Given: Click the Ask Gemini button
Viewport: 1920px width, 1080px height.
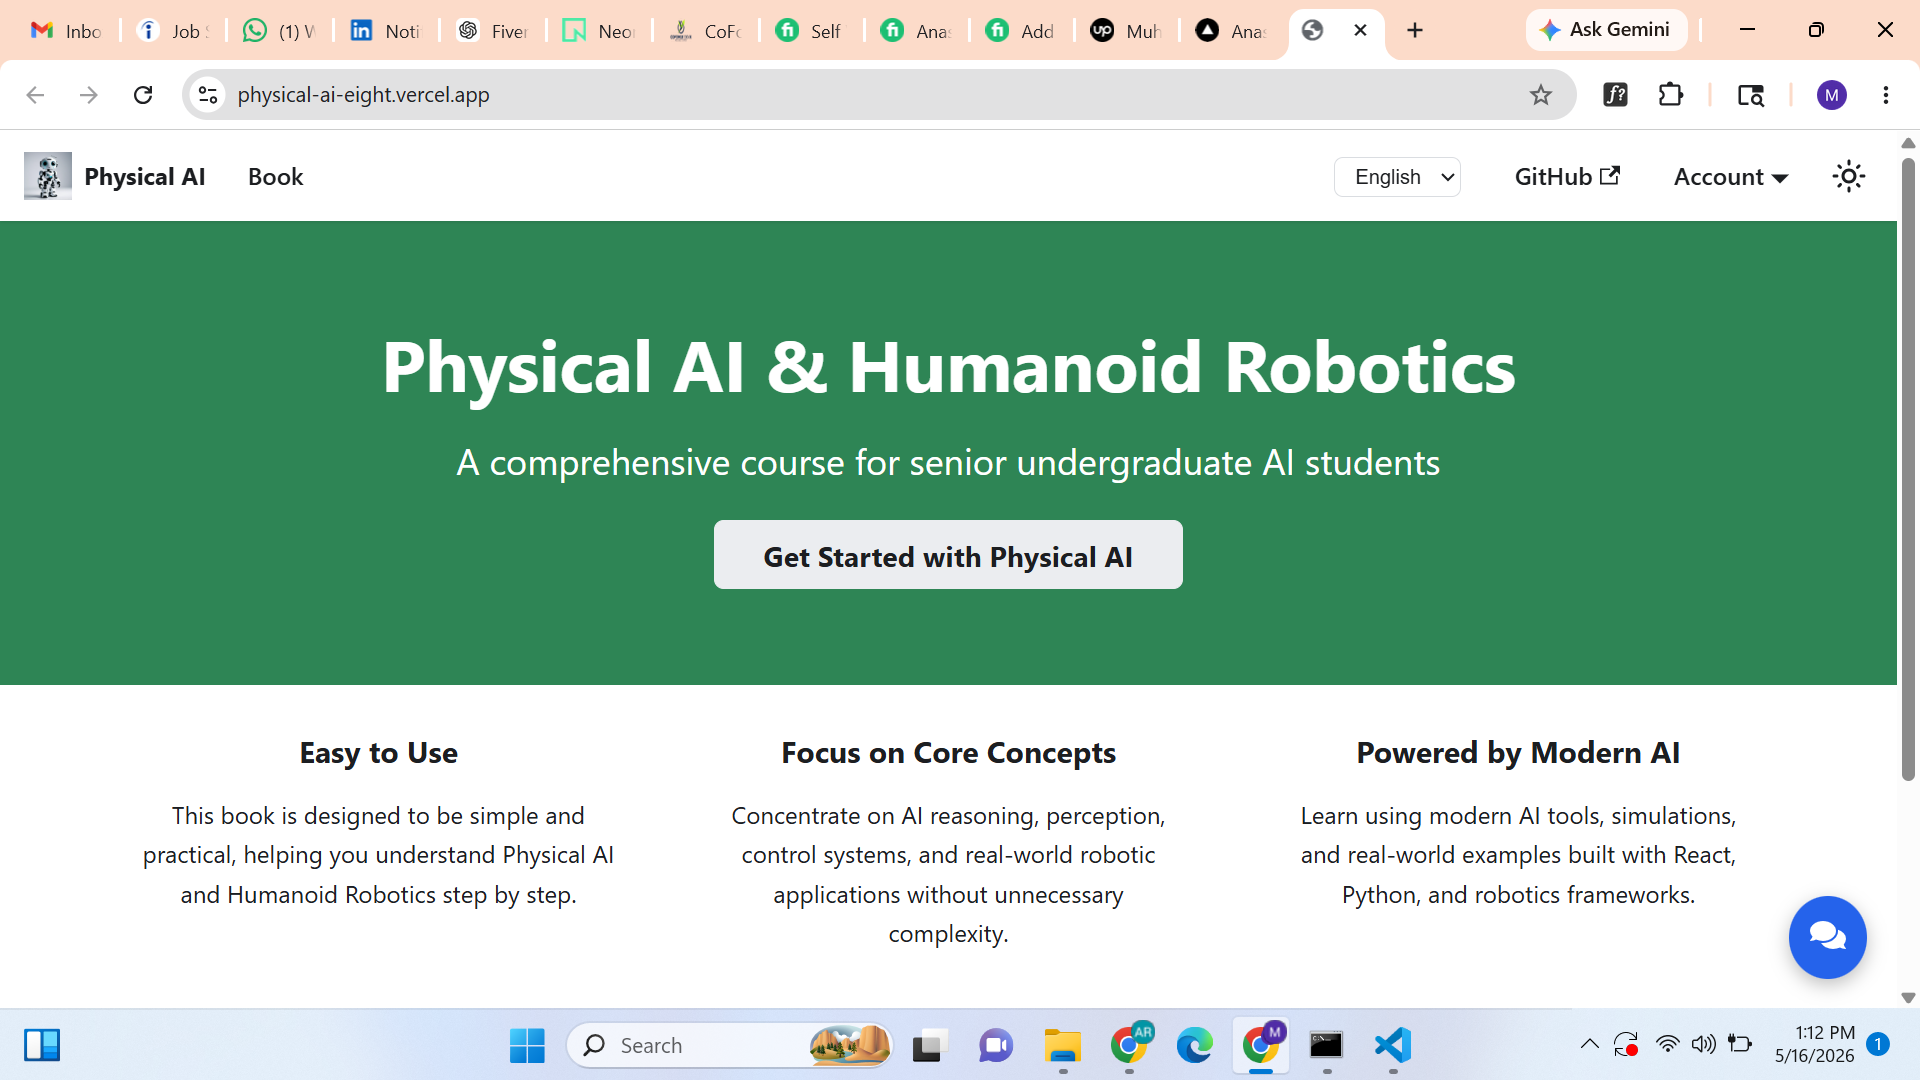Looking at the screenshot, I should tap(1606, 30).
